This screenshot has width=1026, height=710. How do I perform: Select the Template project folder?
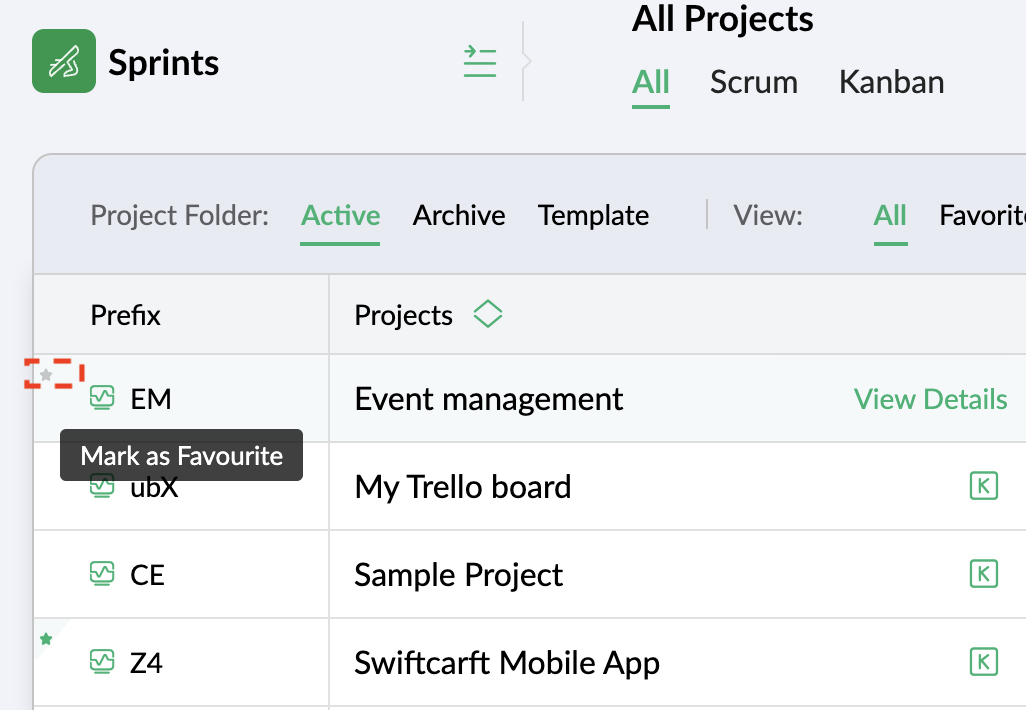coord(593,215)
